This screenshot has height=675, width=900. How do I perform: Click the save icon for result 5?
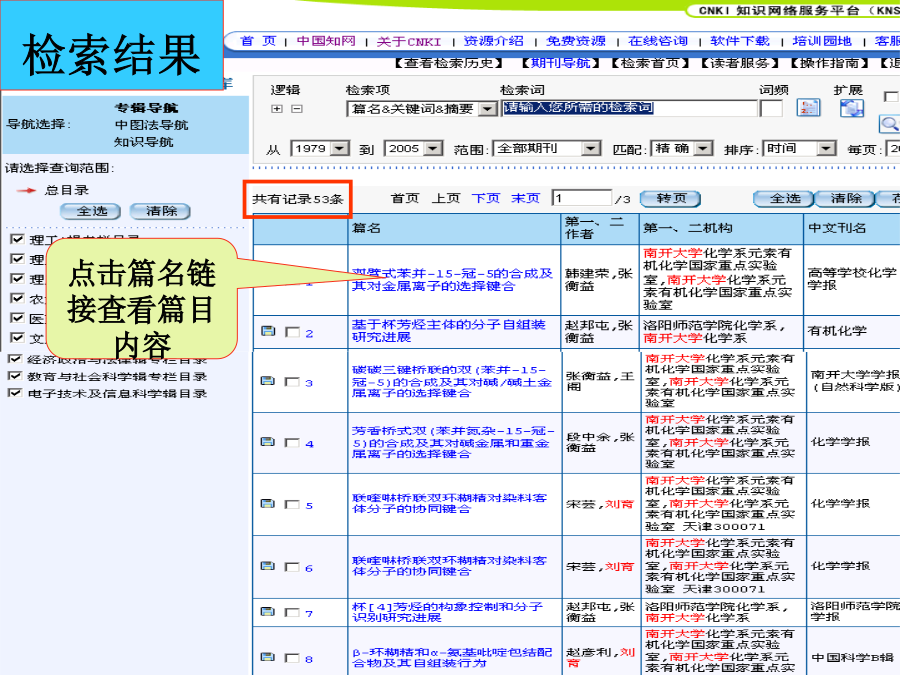point(268,504)
